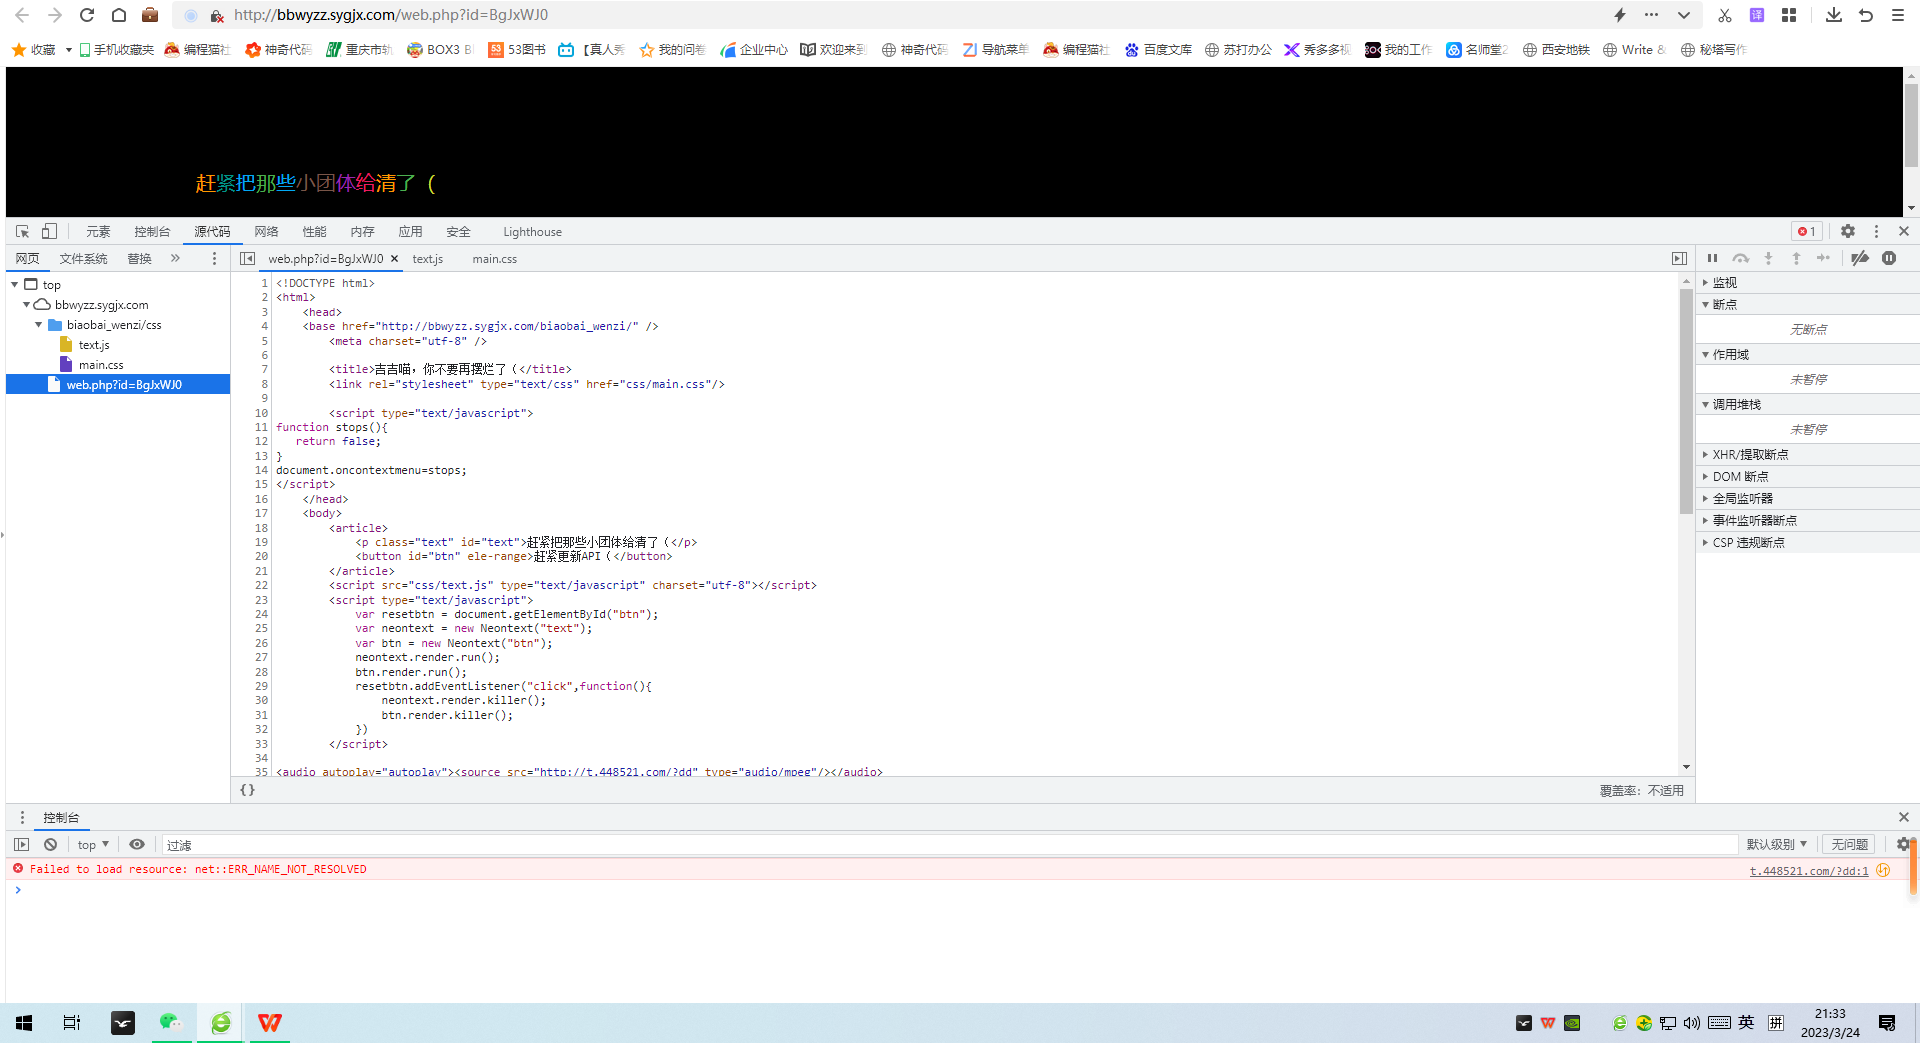The image size is (1920, 1043).
Task: Toggle deactivate breakpoints
Action: point(1860,258)
